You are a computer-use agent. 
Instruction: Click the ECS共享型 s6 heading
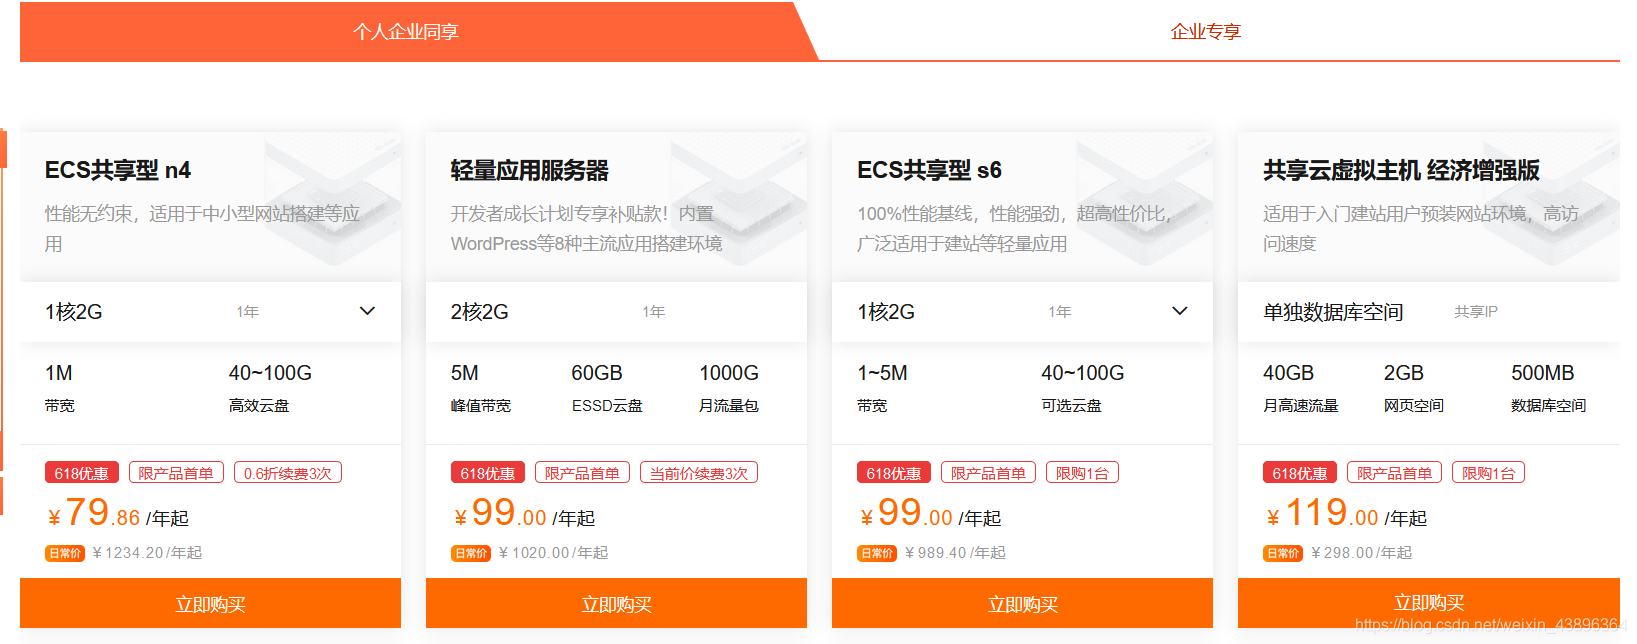coord(929,170)
